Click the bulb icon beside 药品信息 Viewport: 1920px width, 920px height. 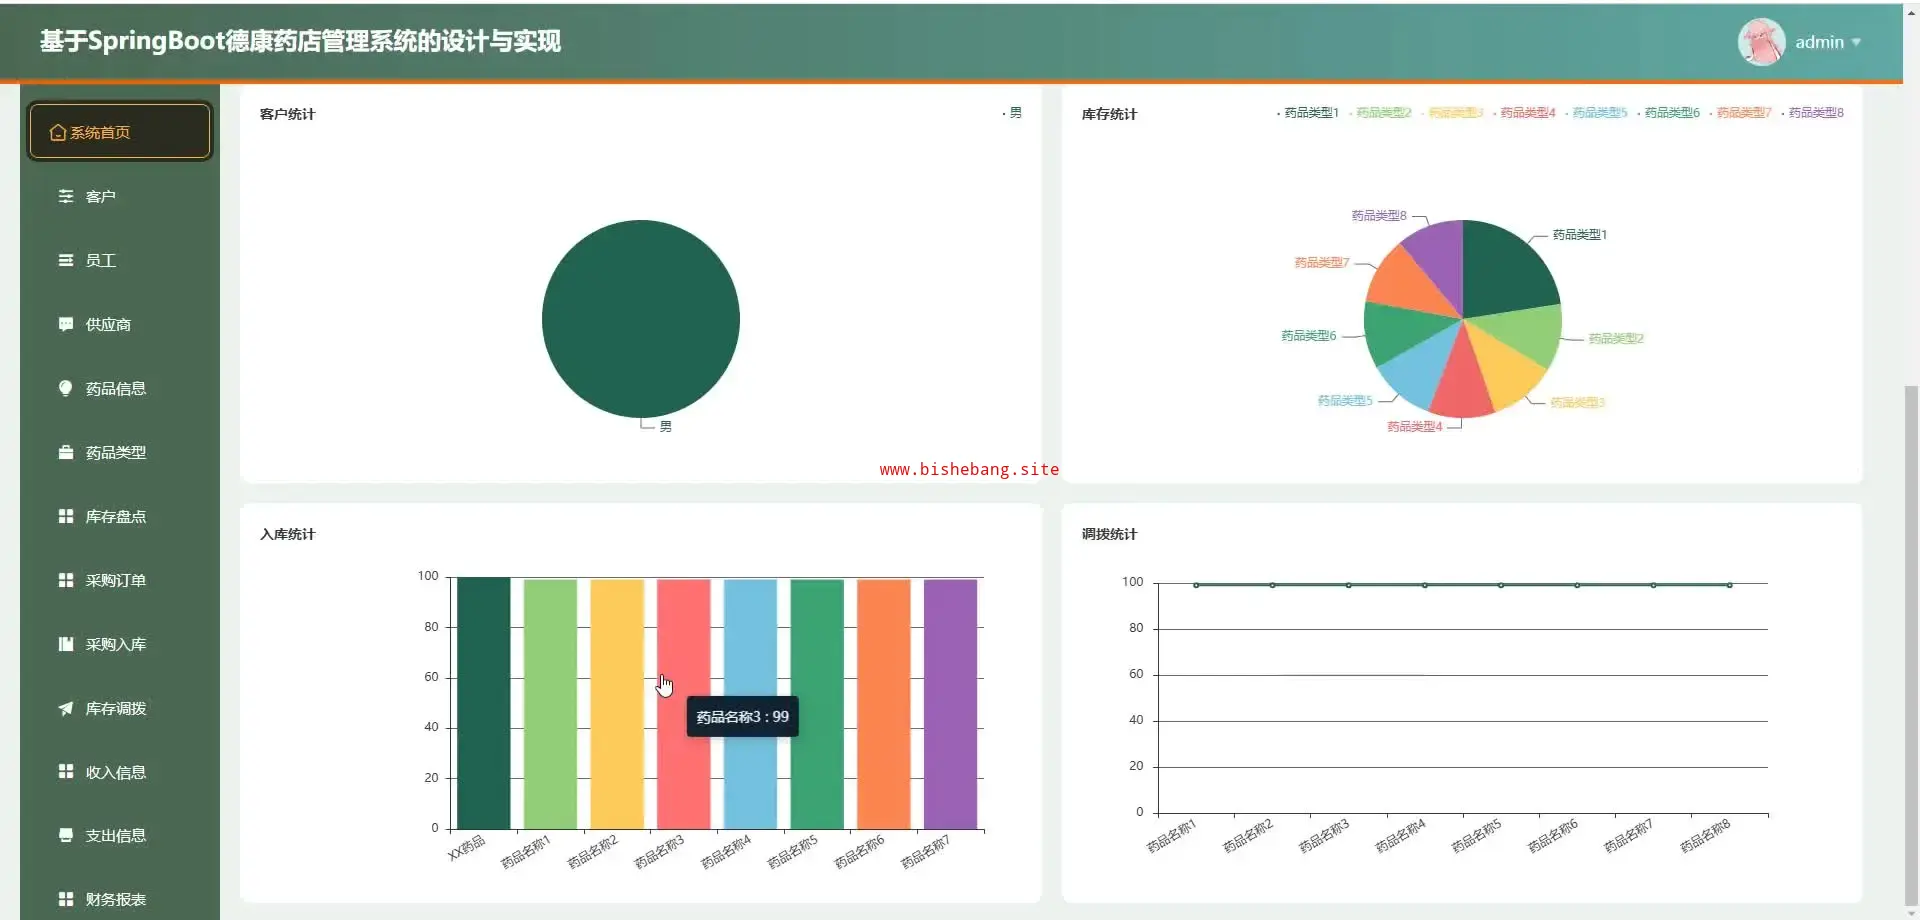(x=66, y=388)
